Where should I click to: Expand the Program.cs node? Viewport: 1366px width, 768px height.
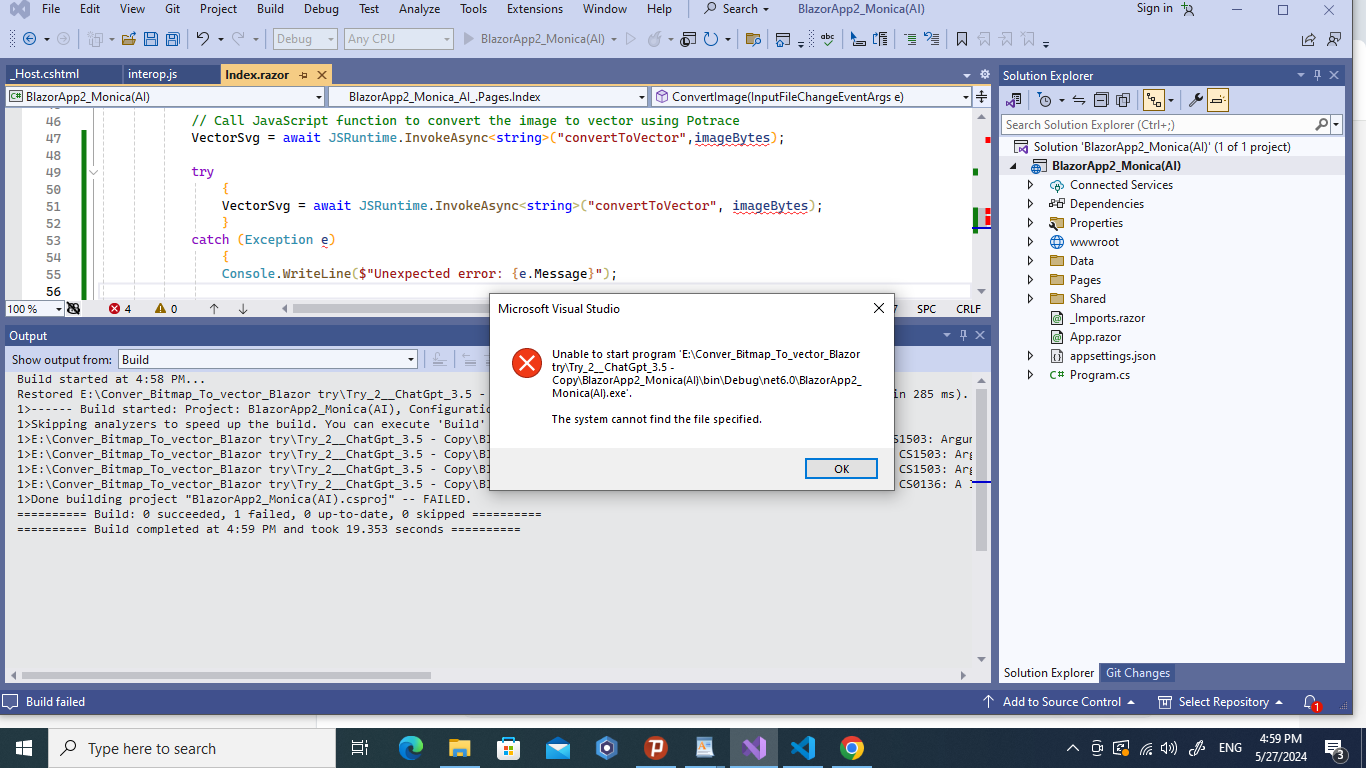(x=1031, y=375)
